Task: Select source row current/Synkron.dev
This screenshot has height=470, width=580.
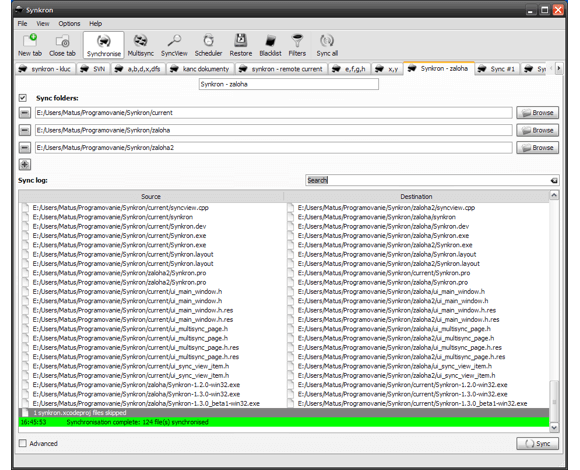Action: click(119, 226)
